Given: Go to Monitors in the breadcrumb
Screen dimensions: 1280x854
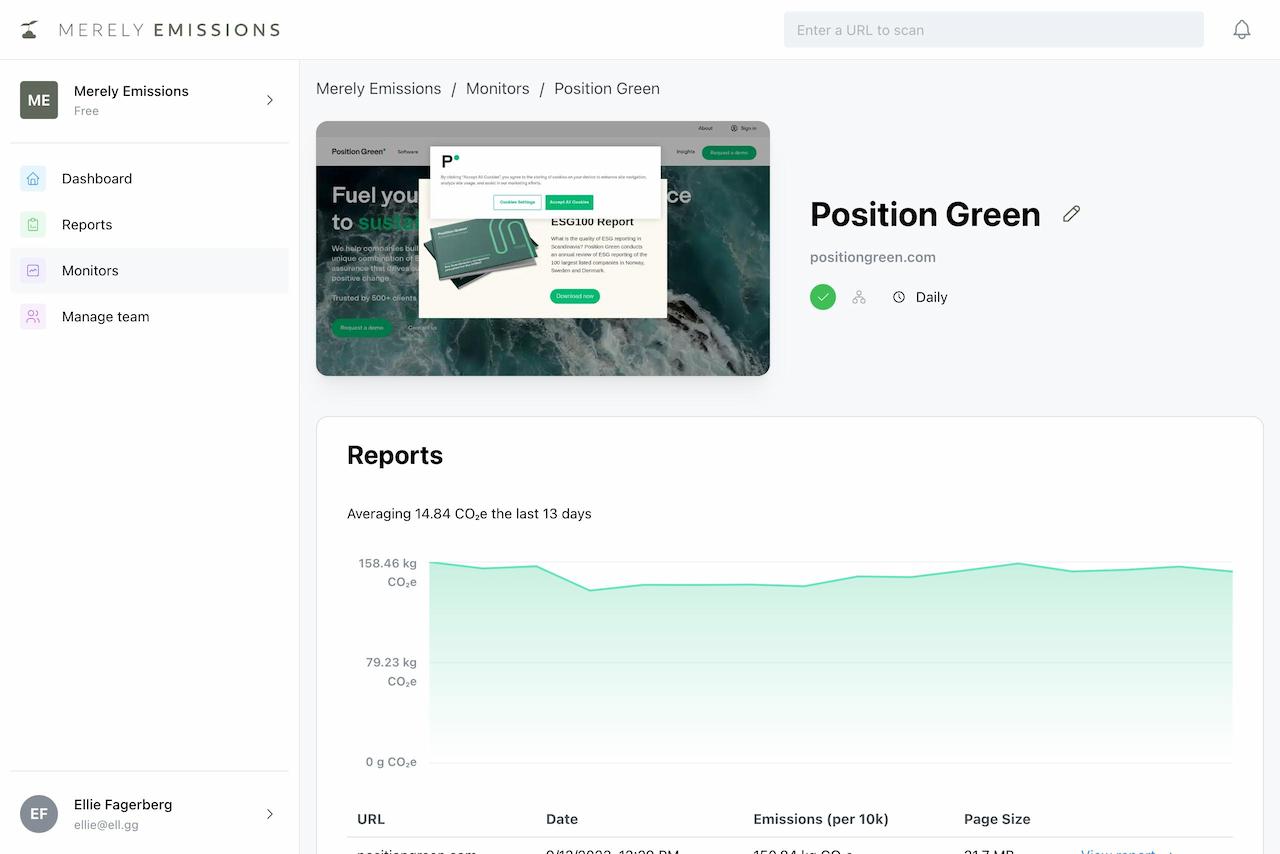Looking at the screenshot, I should (497, 89).
